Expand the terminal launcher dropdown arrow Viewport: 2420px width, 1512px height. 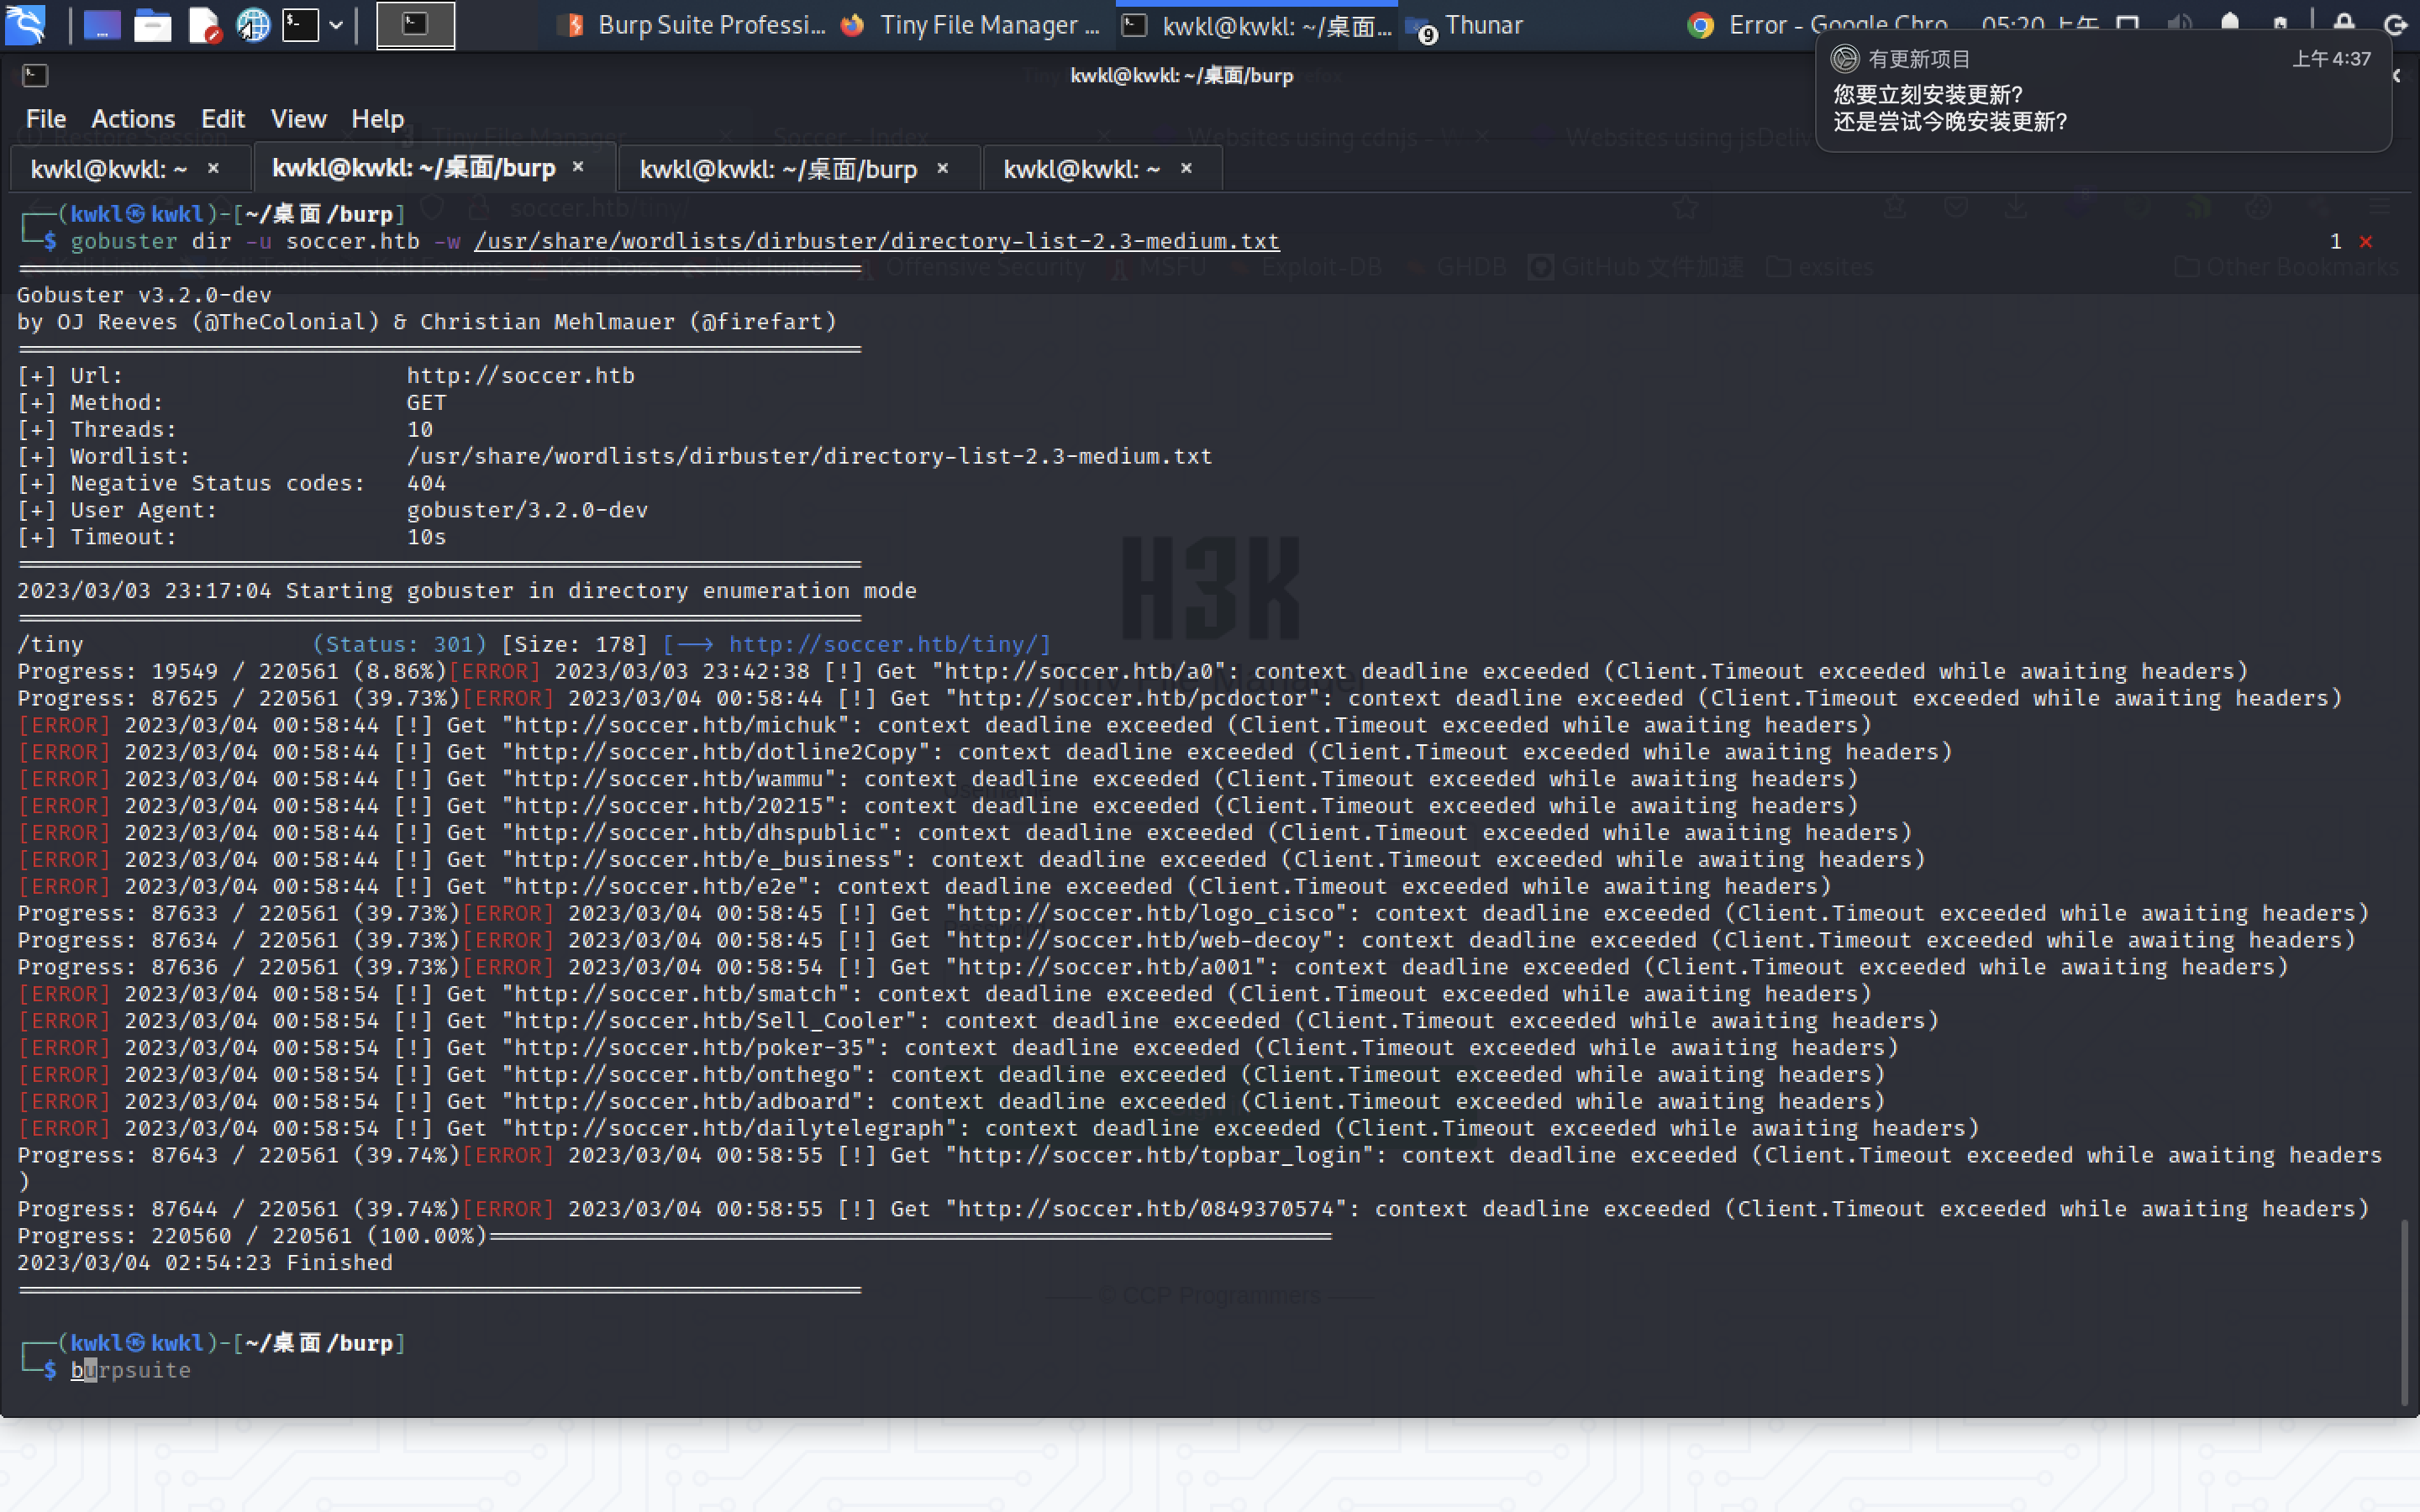[x=336, y=25]
